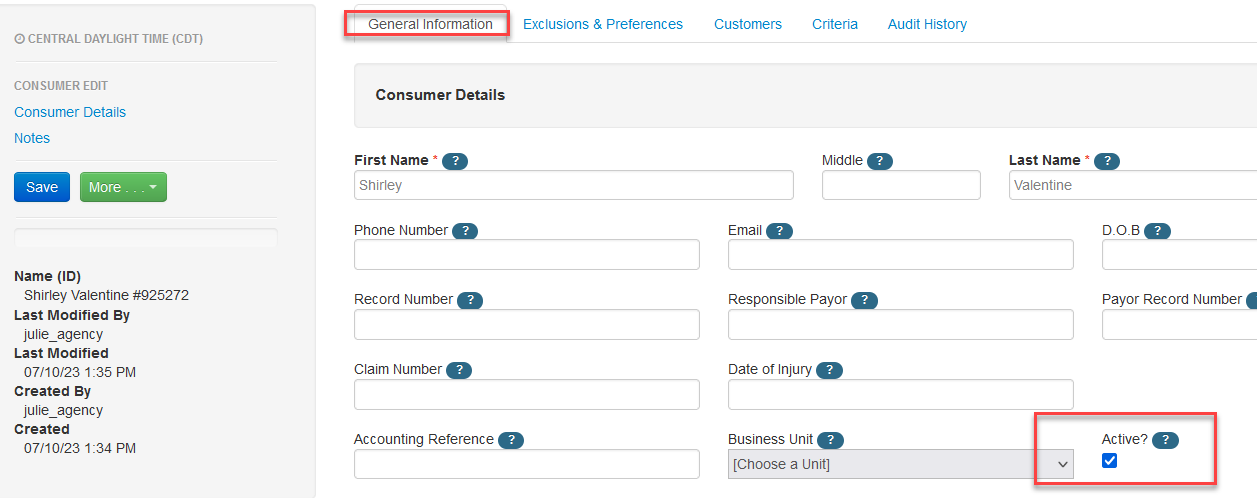Go to the Criteria tab
The width and height of the screenshot is (1257, 498).
835,24
